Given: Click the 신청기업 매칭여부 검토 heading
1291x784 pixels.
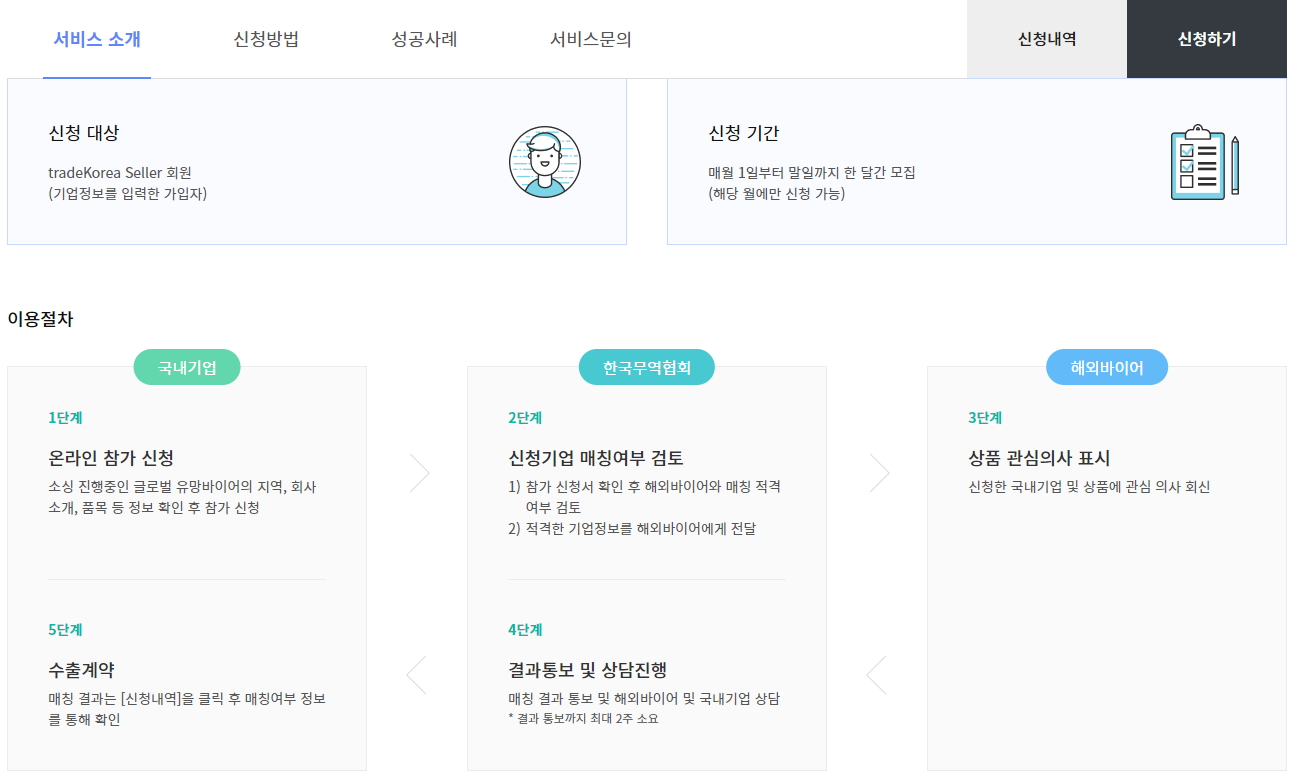Looking at the screenshot, I should (x=596, y=458).
